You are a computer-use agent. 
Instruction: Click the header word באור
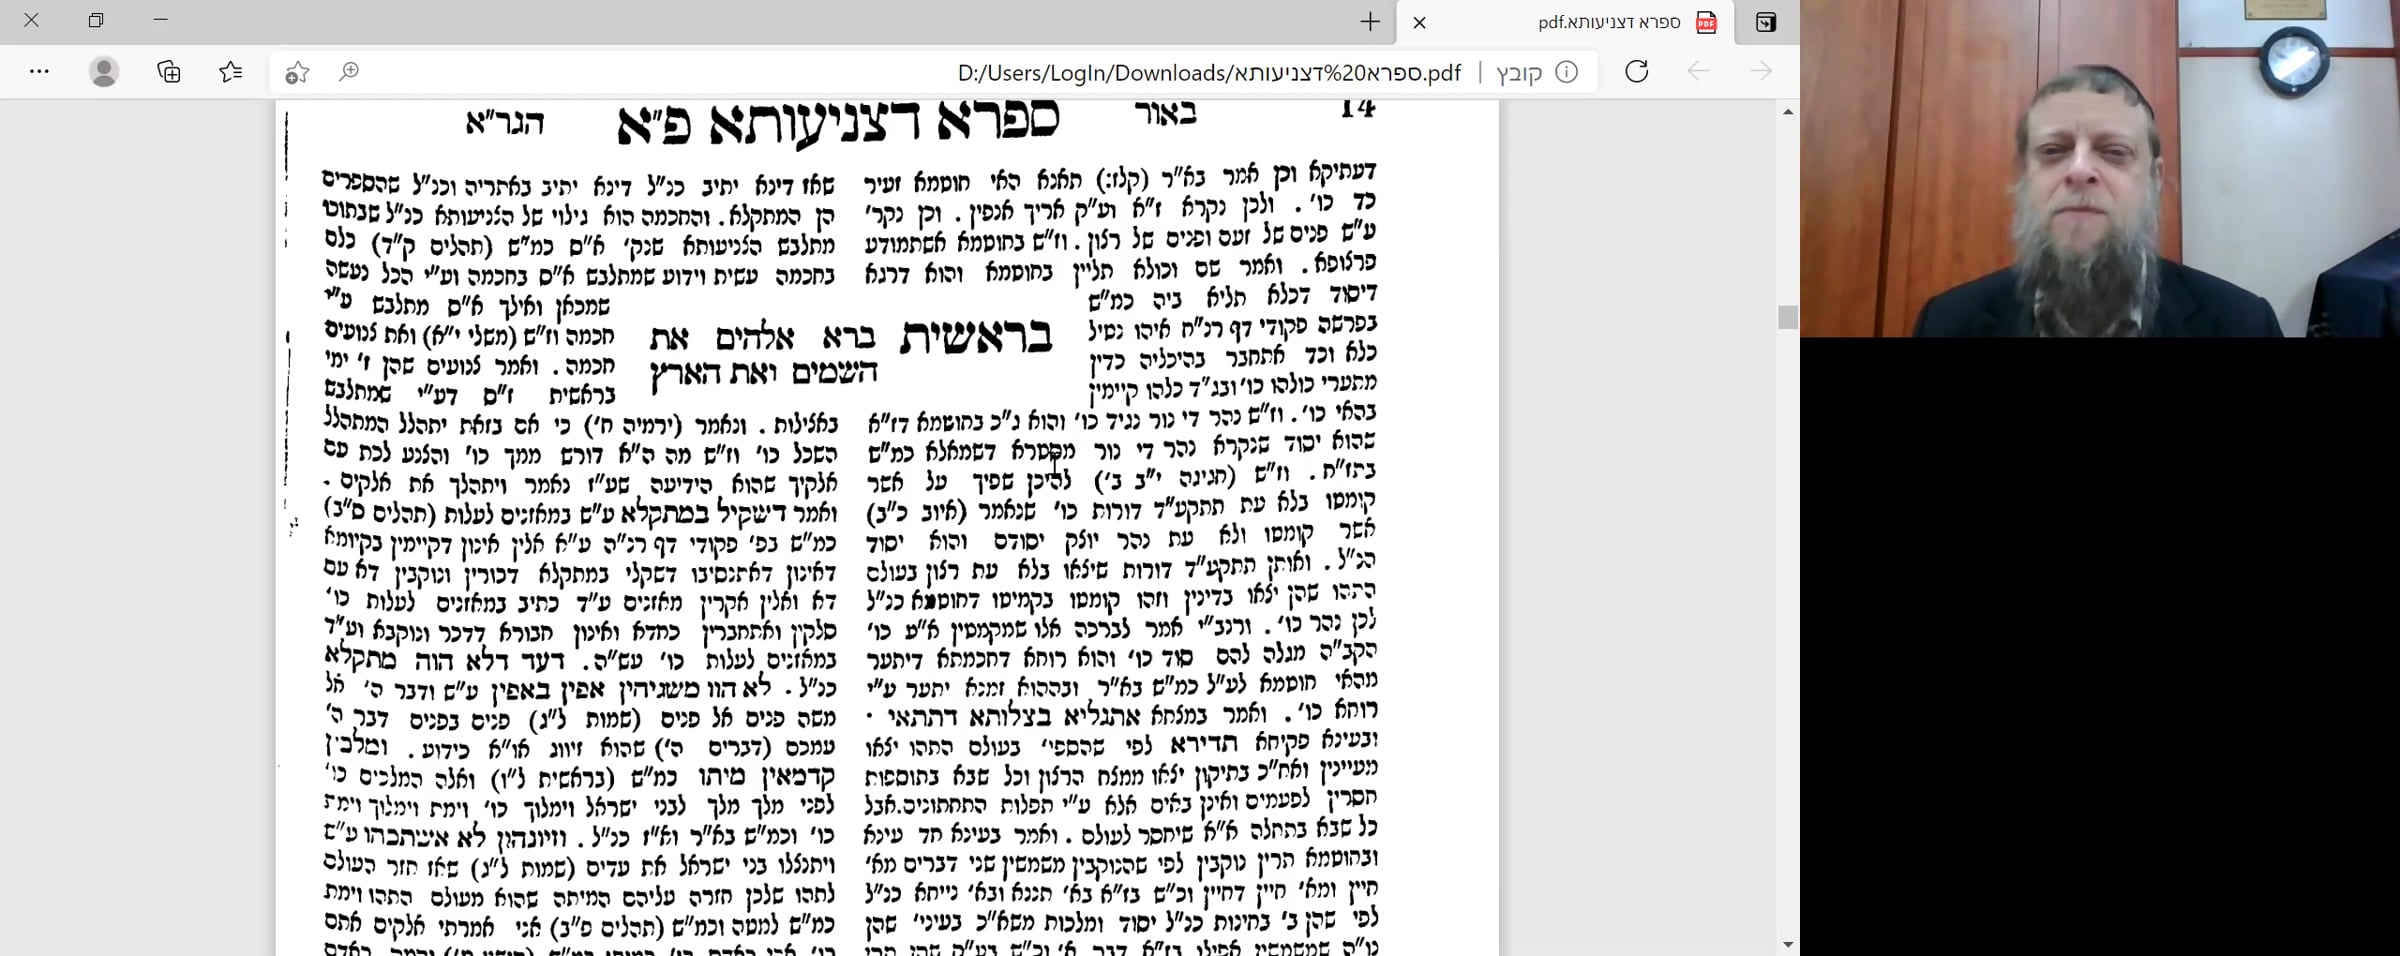1165,113
